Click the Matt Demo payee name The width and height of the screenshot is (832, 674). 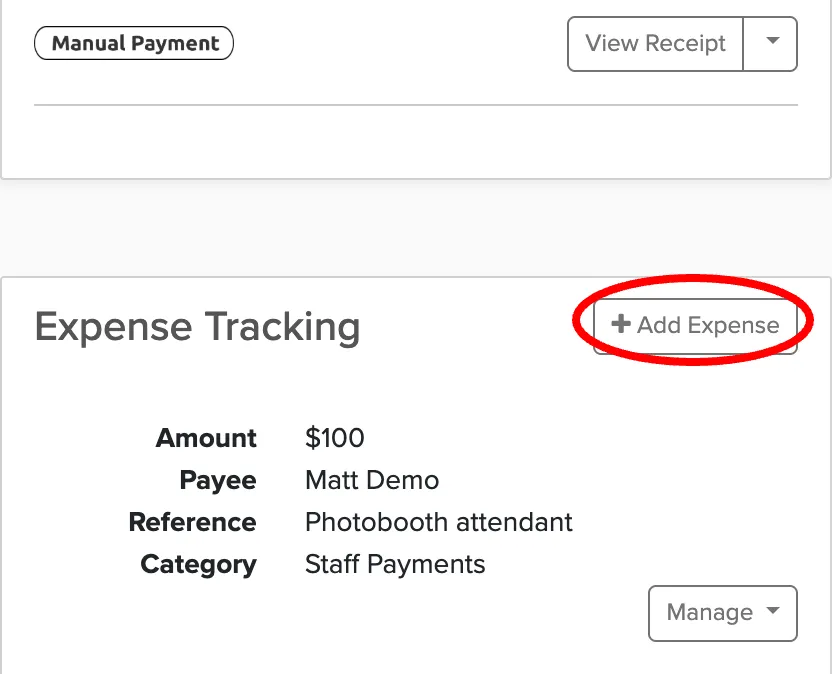(372, 480)
